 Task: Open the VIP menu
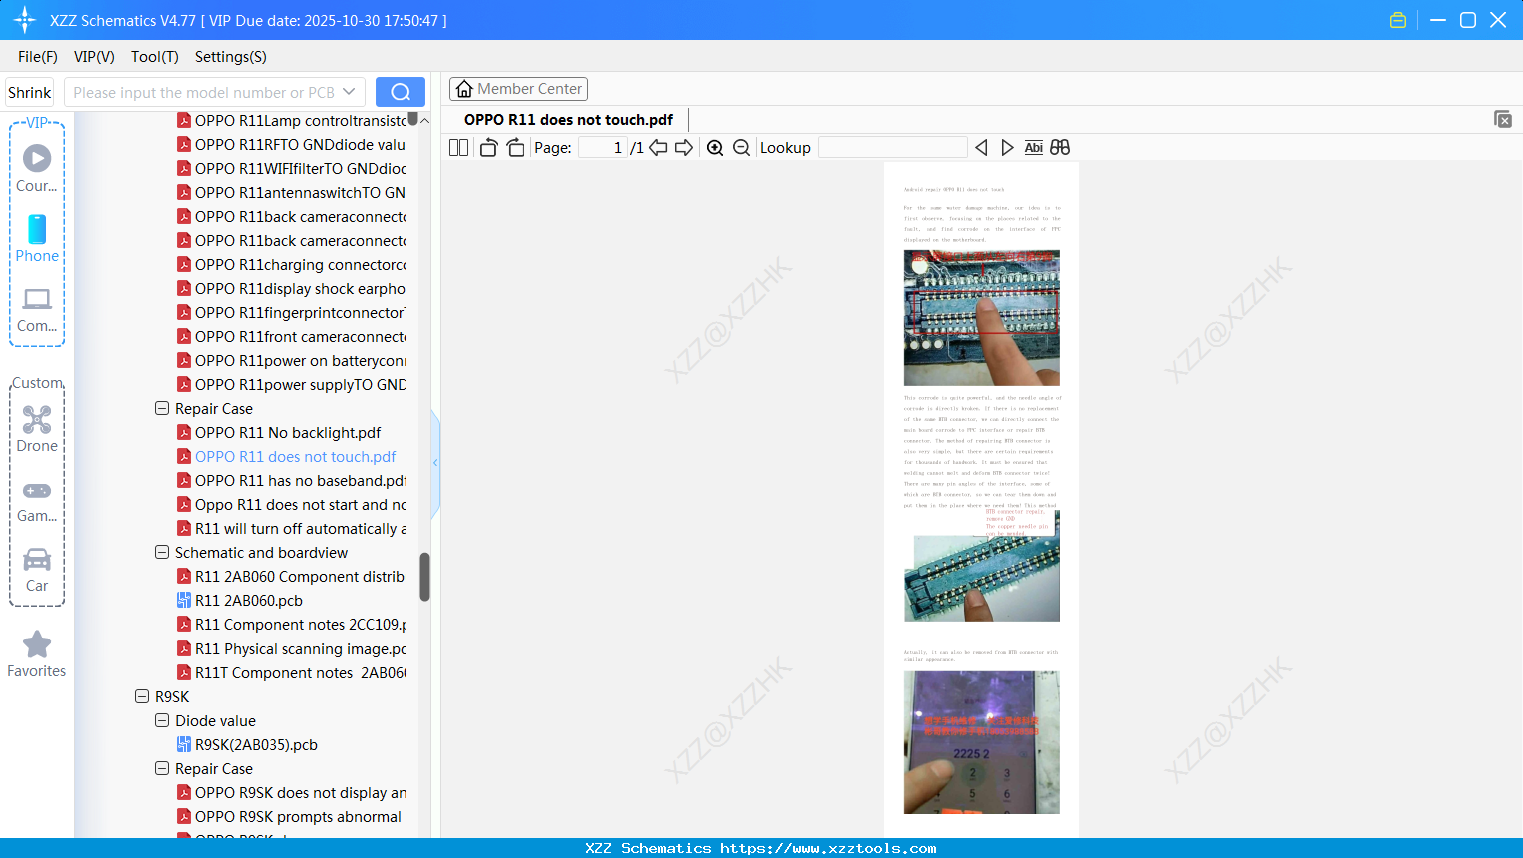pyautogui.click(x=94, y=57)
